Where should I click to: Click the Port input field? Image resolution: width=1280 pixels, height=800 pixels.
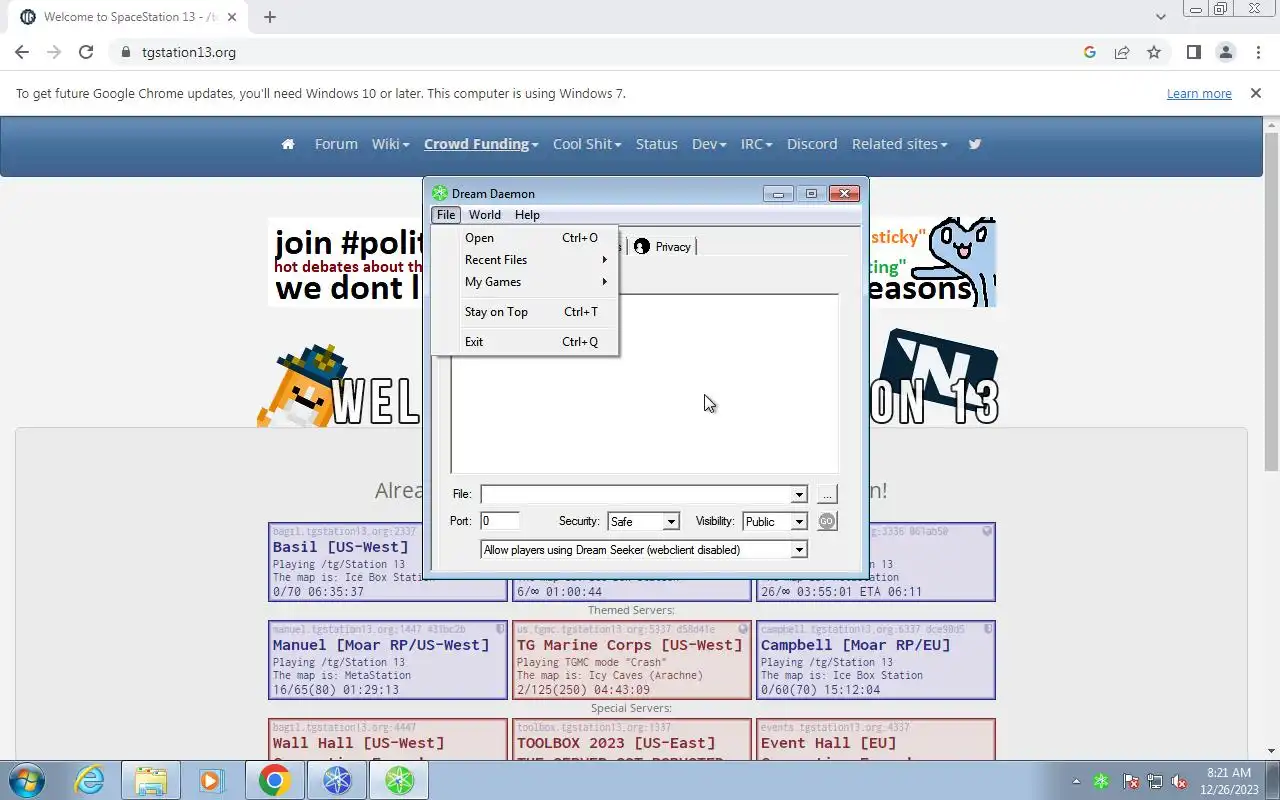coord(500,521)
